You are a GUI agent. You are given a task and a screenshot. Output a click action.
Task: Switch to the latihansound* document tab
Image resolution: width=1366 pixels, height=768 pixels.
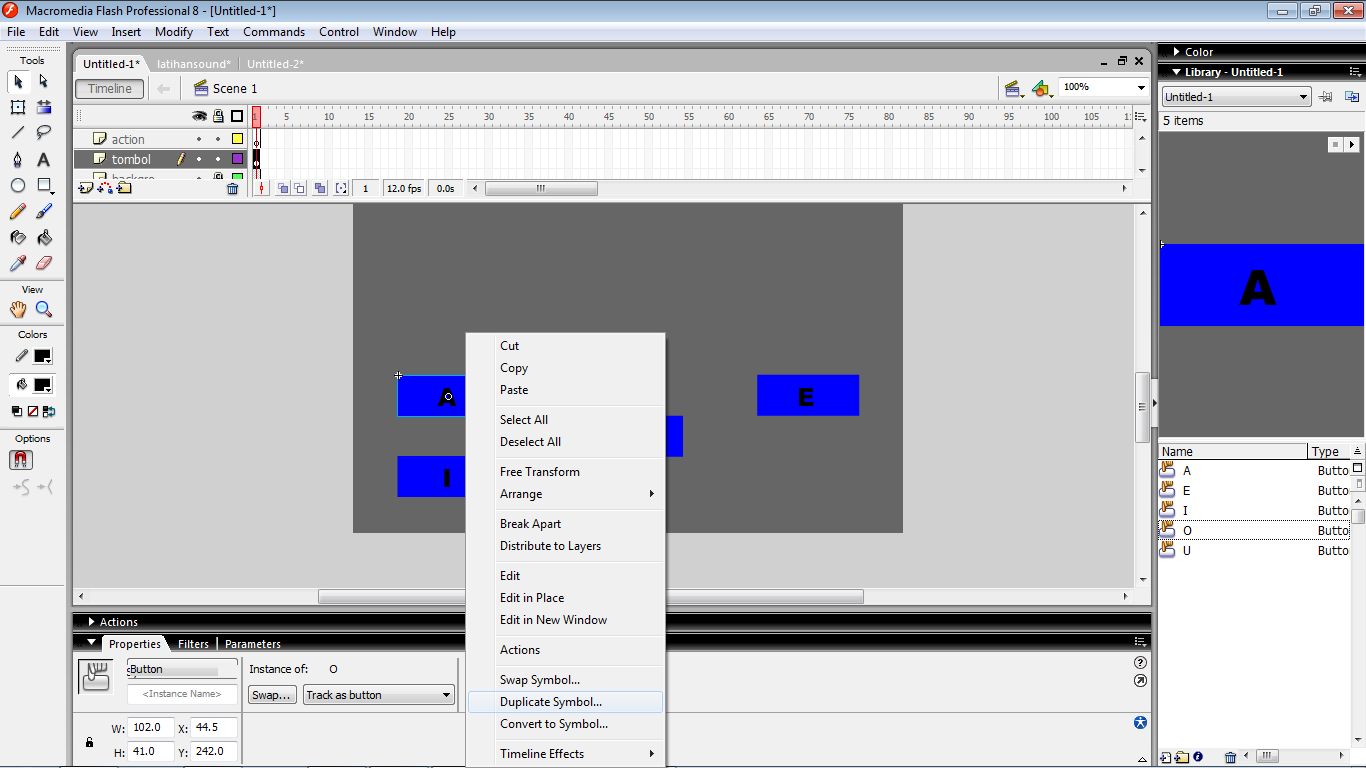click(194, 64)
